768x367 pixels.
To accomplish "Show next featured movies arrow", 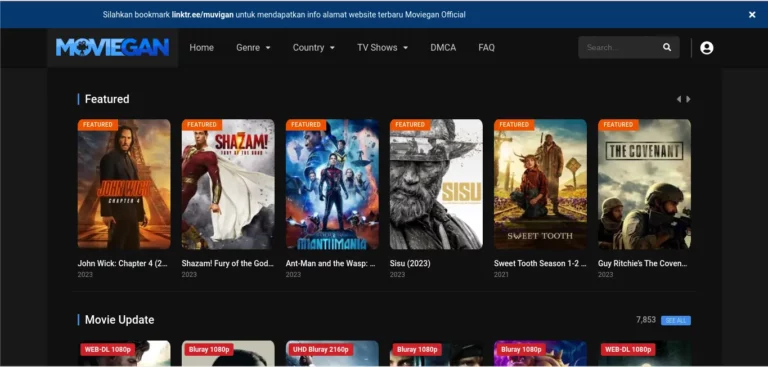I will tap(688, 99).
